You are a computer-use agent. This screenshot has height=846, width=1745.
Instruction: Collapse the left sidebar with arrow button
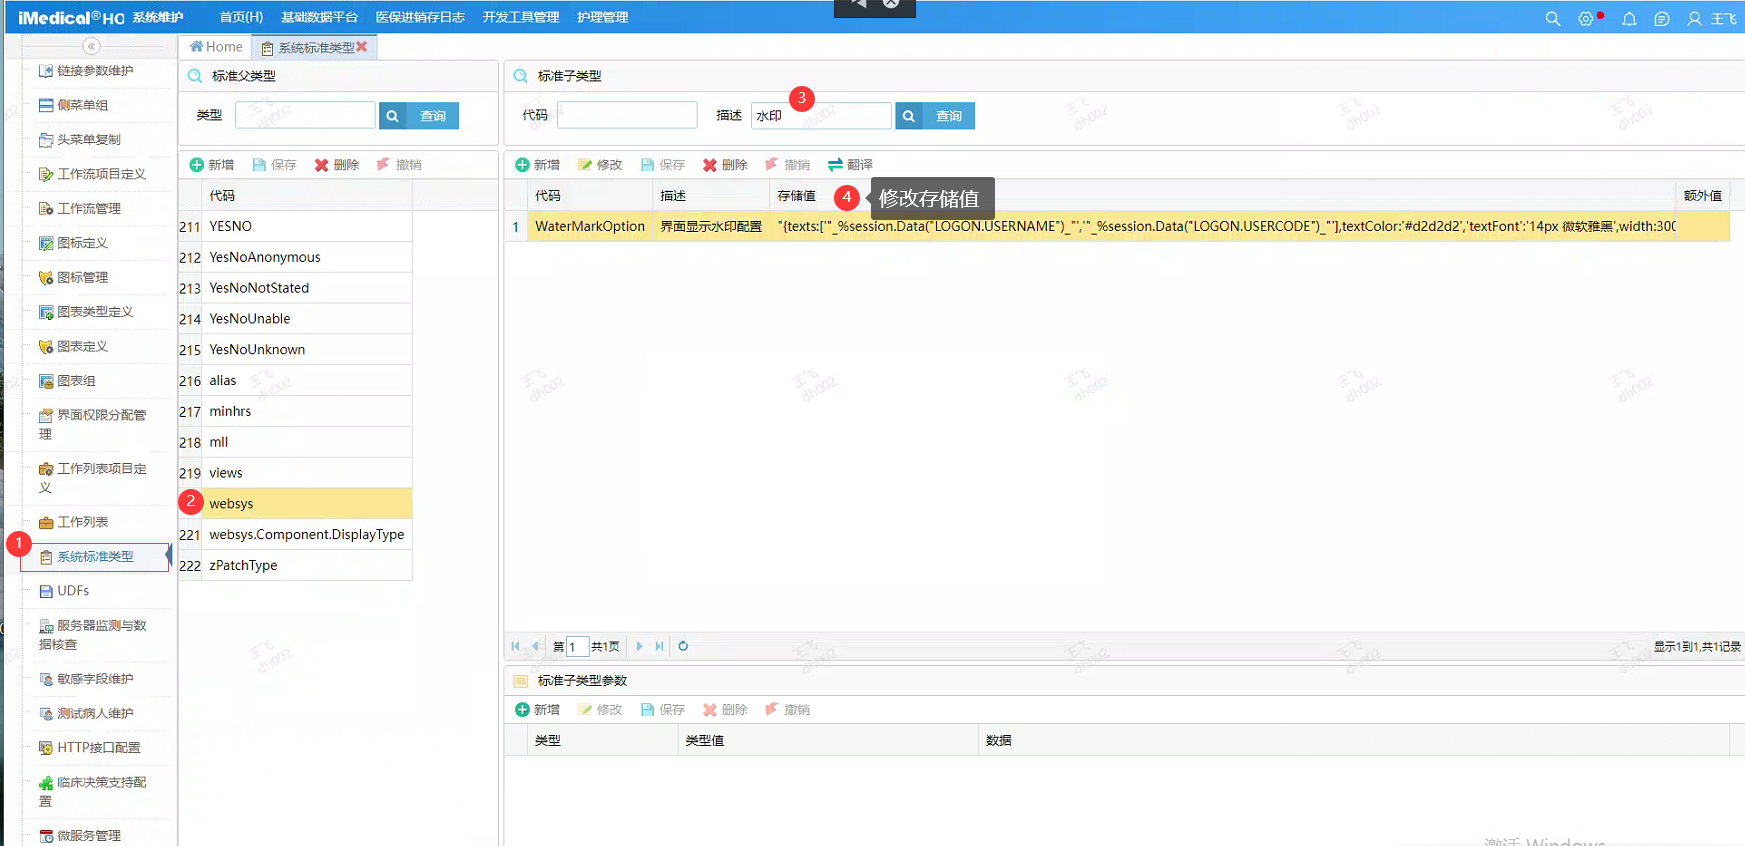click(x=91, y=46)
